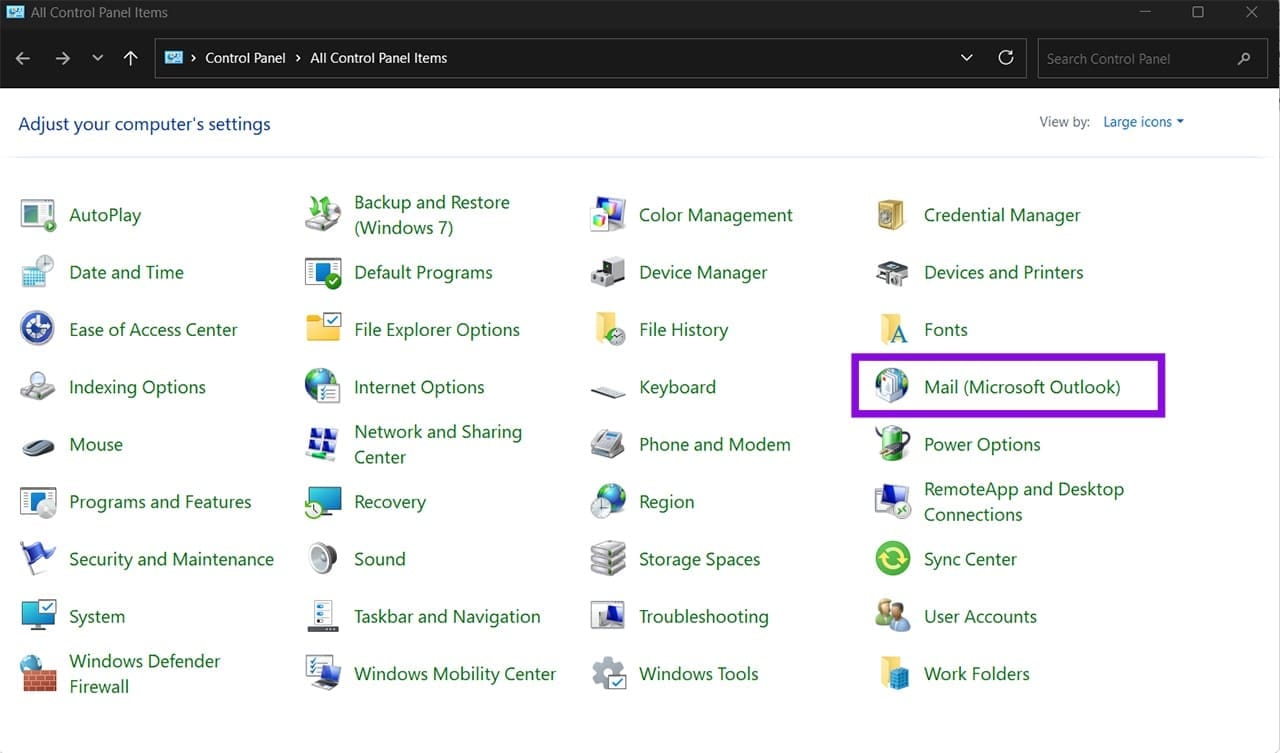Viewport: 1280px width, 753px height.
Task: Click the Internet Options globe icon
Action: 323,387
